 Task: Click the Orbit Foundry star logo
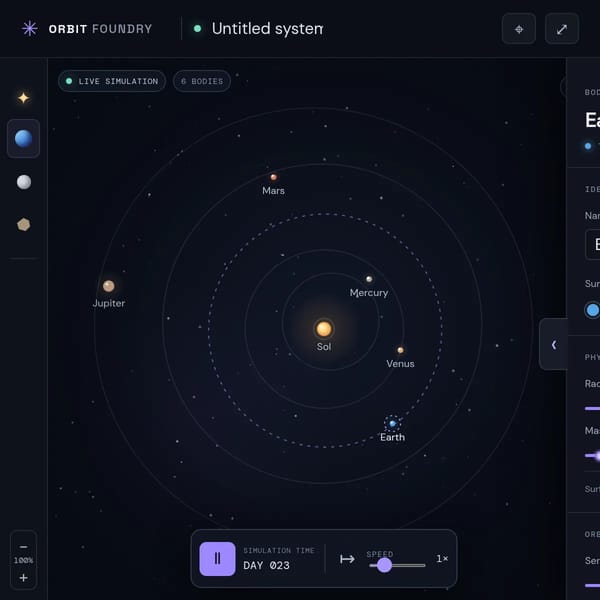point(29,29)
